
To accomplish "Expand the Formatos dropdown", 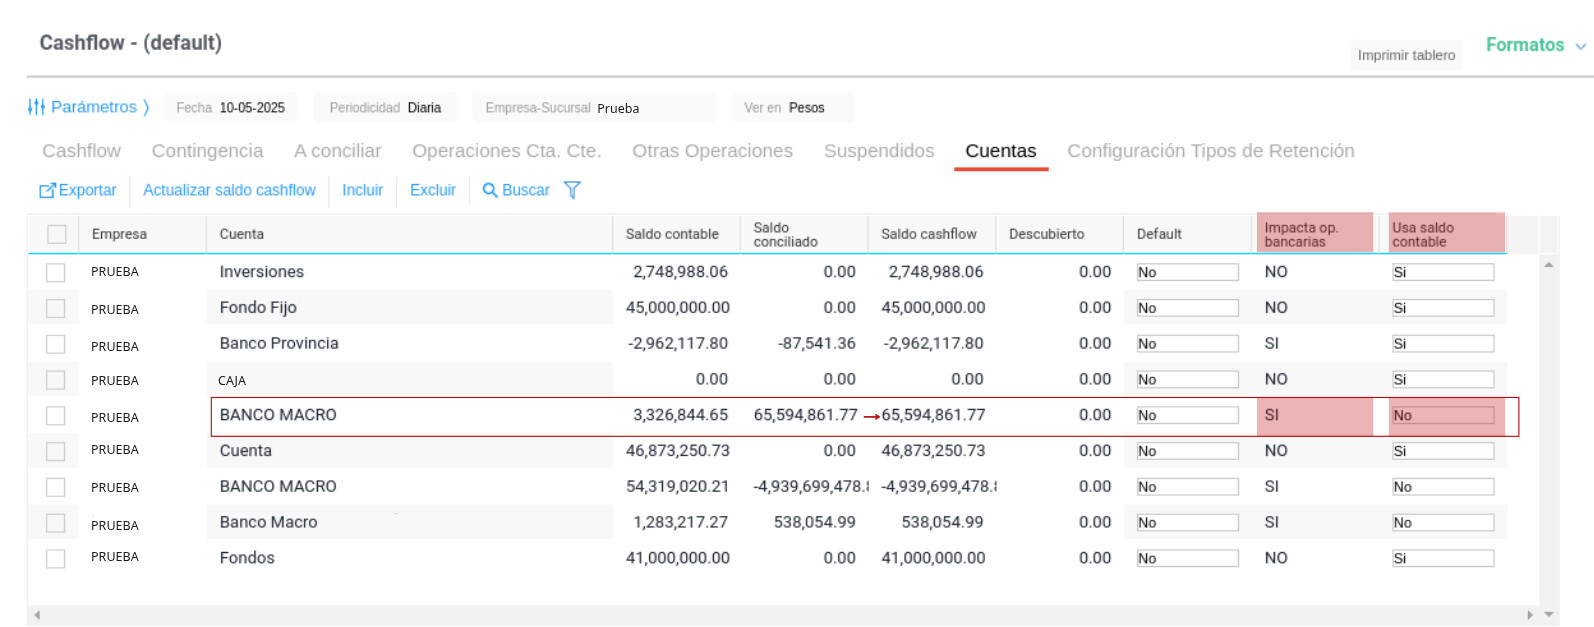I will [x=1536, y=45].
